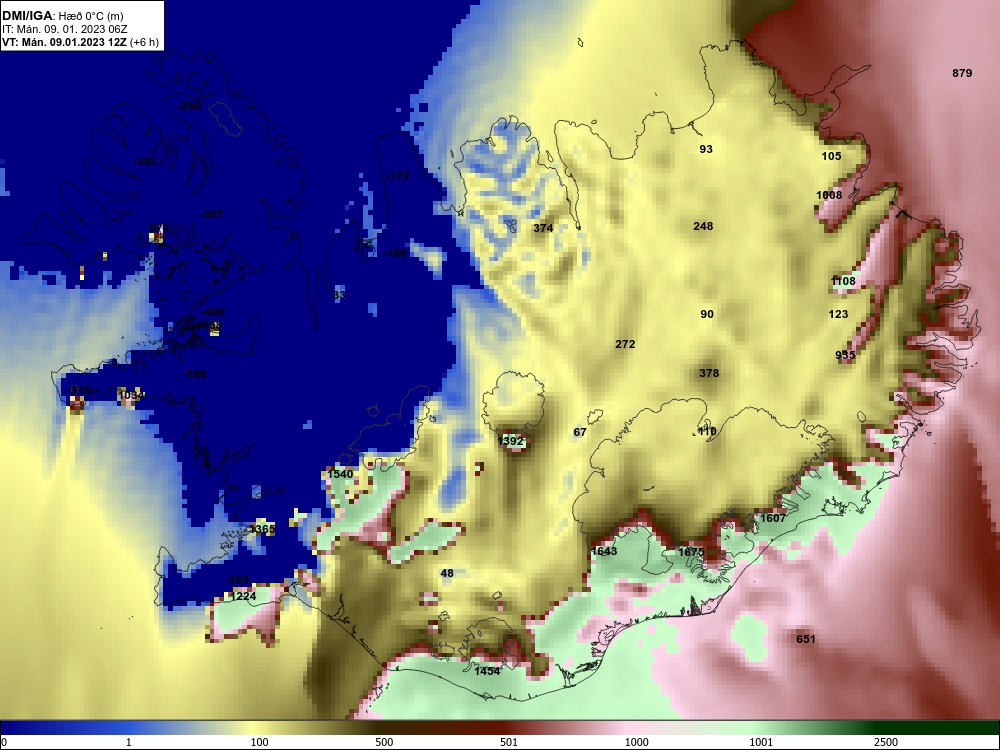Click the 1108 height value
The height and width of the screenshot is (750, 1000).
(843, 281)
